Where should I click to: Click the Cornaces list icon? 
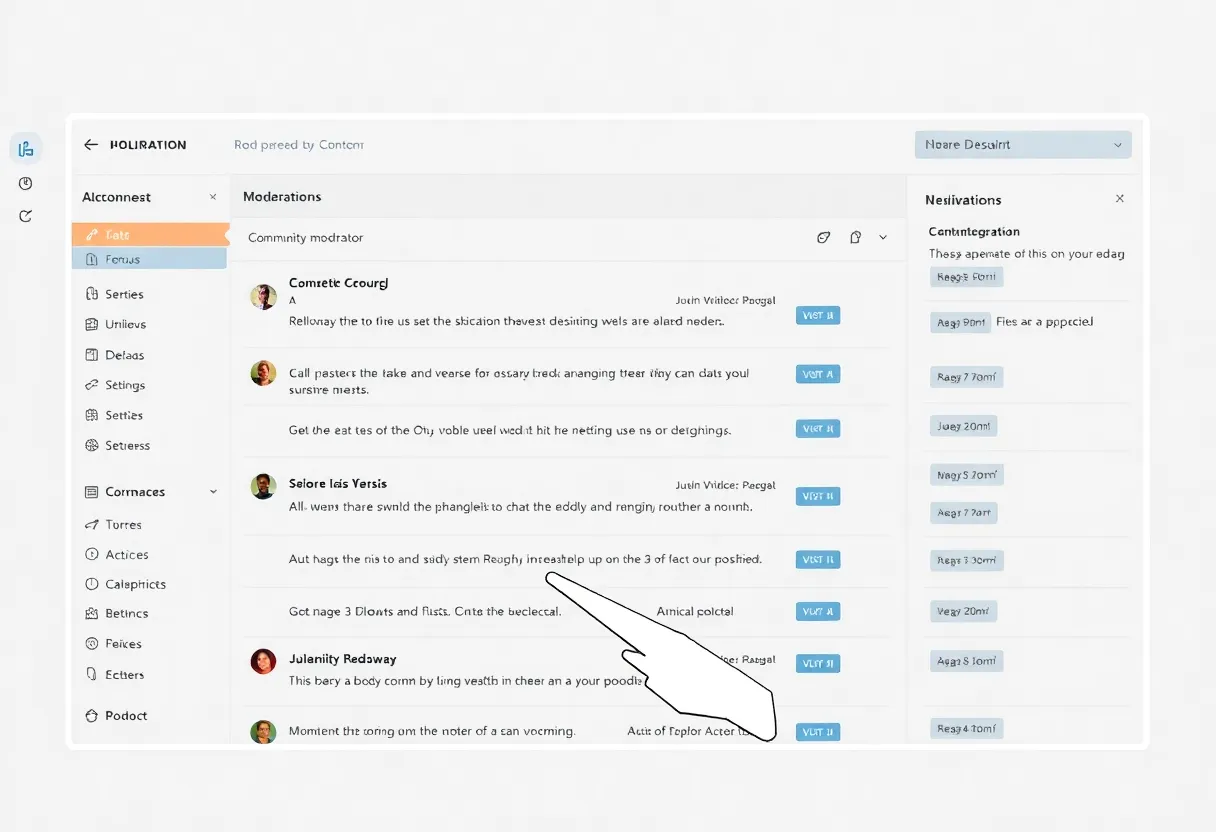[x=92, y=492]
